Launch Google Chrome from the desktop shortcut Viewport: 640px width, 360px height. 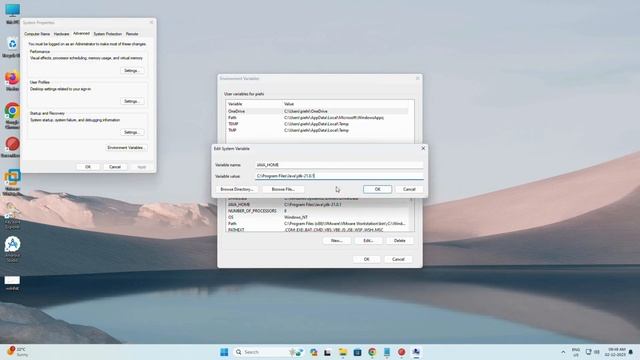(12, 115)
